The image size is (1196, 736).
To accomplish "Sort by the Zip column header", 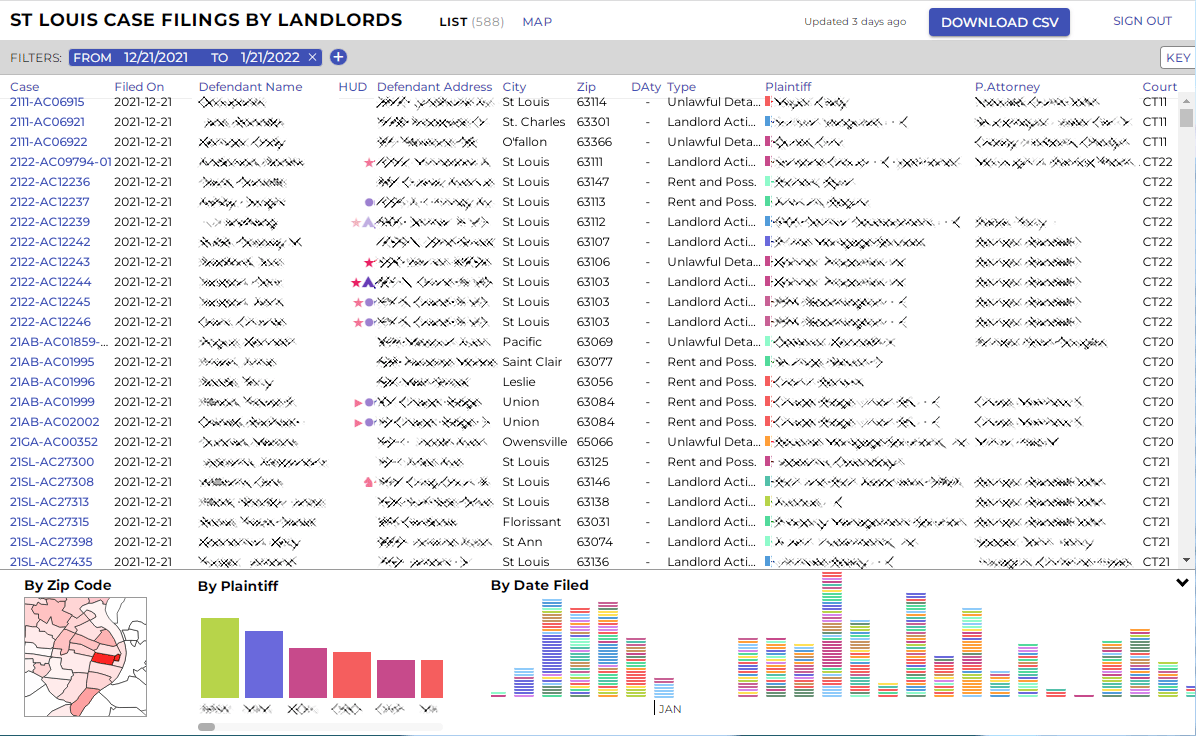I will coord(586,87).
